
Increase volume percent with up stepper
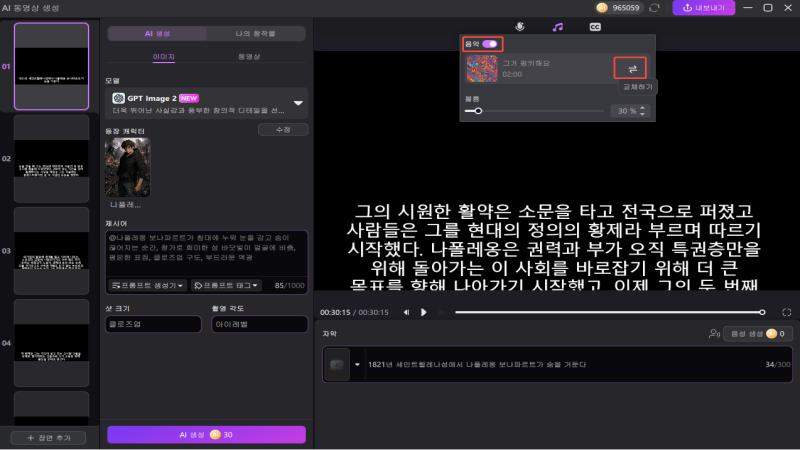pyautogui.click(x=642, y=108)
